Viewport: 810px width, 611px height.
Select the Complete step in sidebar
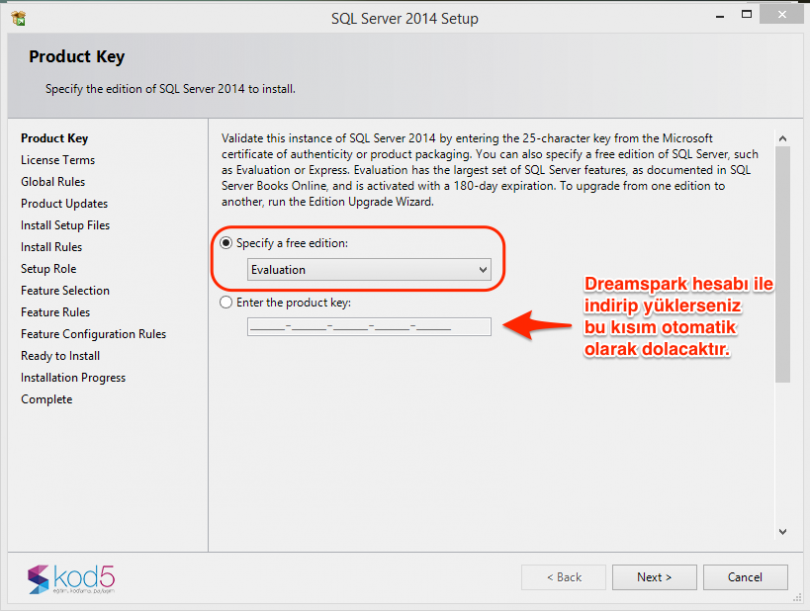(x=46, y=399)
